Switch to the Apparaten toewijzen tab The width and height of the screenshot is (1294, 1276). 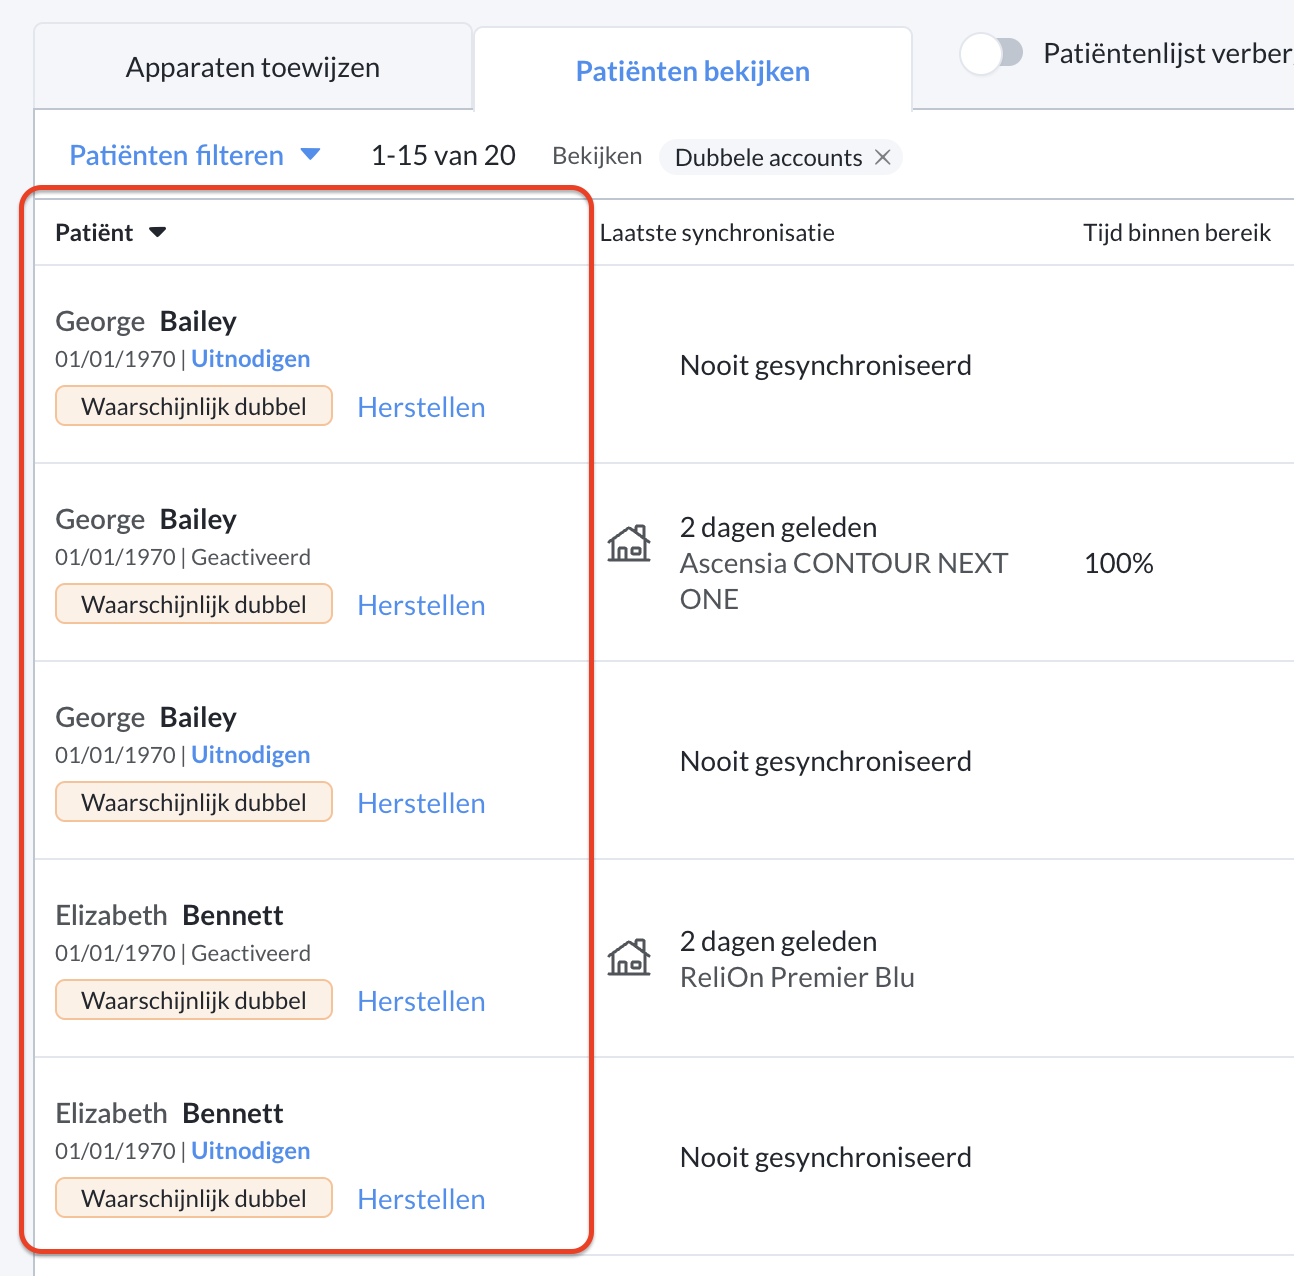(x=253, y=67)
